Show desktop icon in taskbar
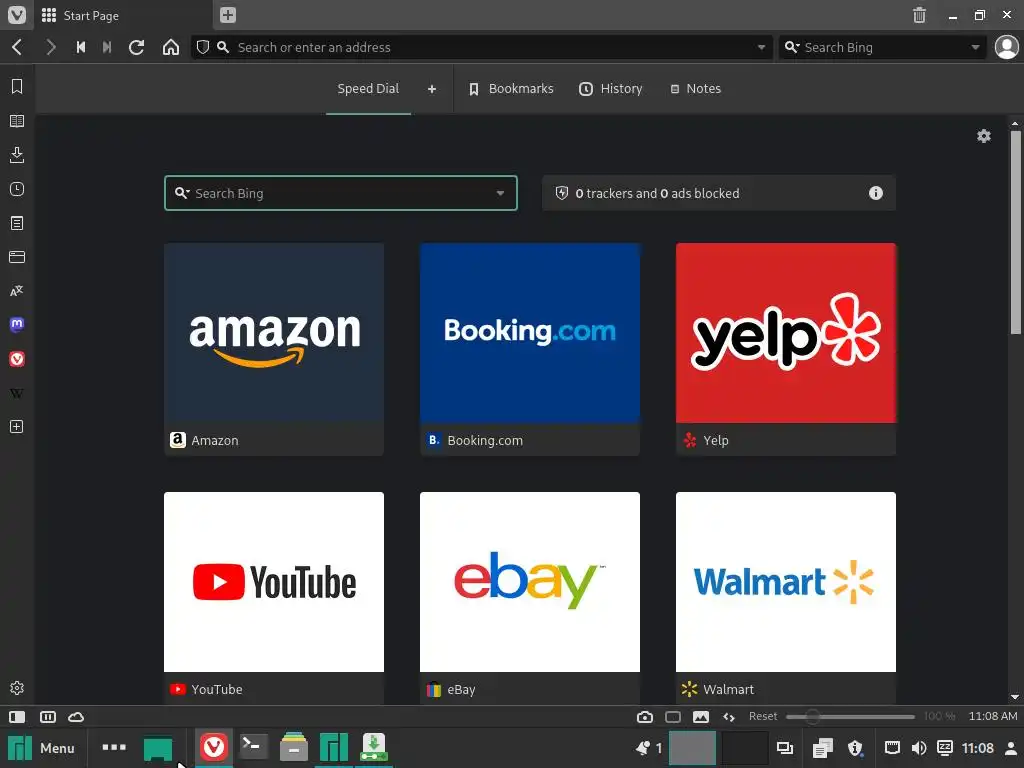This screenshot has height=768, width=1024. click(x=158, y=748)
